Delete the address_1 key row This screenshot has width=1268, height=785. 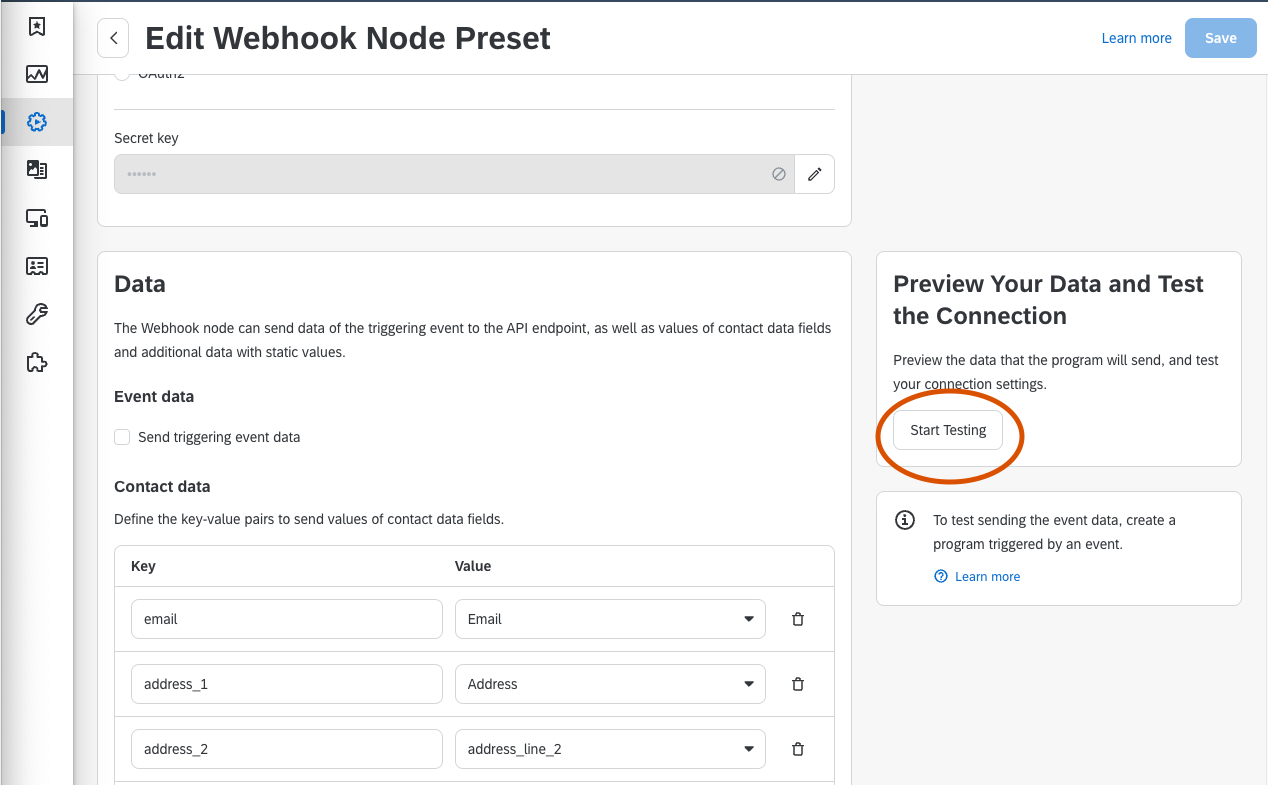click(x=798, y=684)
